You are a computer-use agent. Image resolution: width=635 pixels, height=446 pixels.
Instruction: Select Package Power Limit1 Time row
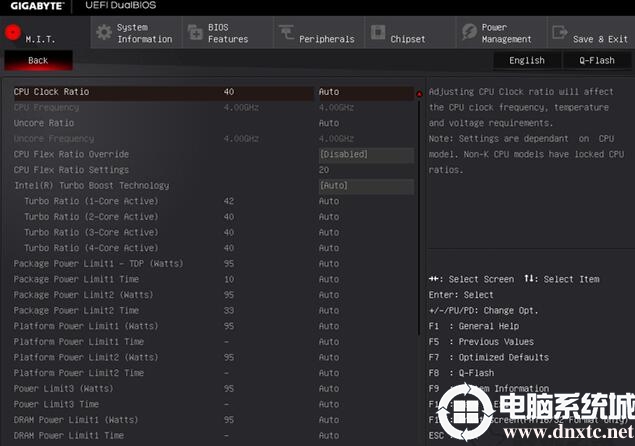coord(76,279)
